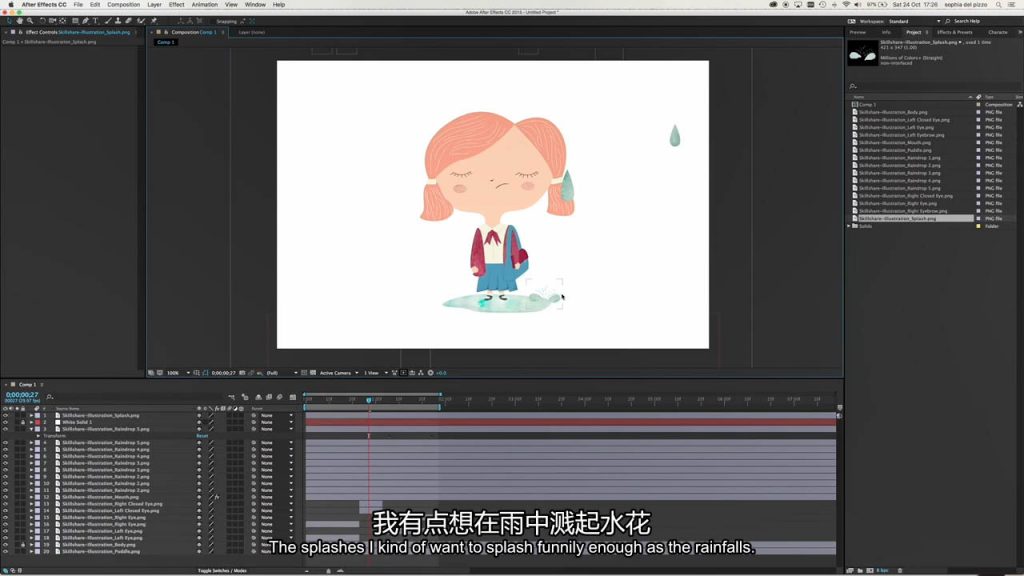This screenshot has height=576, width=1024.
Task: Select the Pen tool
Action: 85,21
